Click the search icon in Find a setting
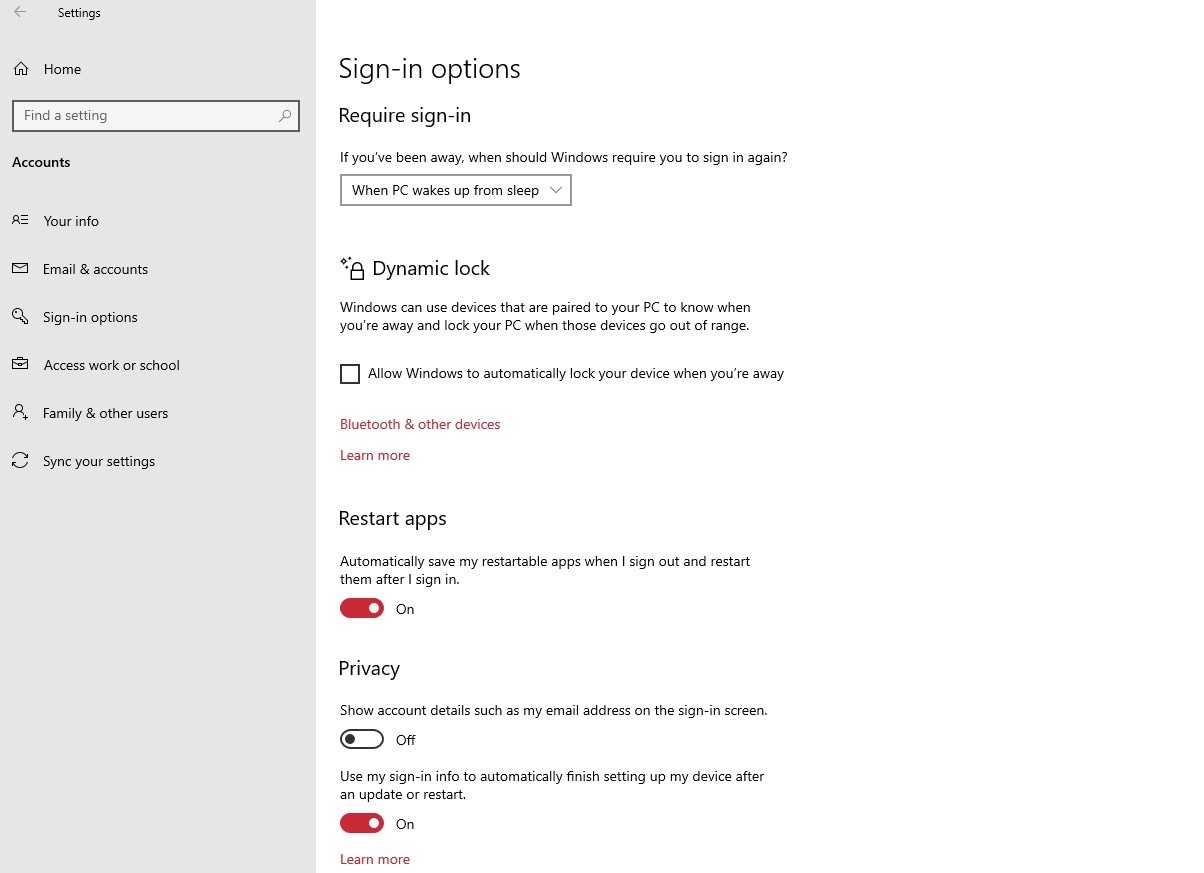This screenshot has height=873, width=1204. (284, 116)
